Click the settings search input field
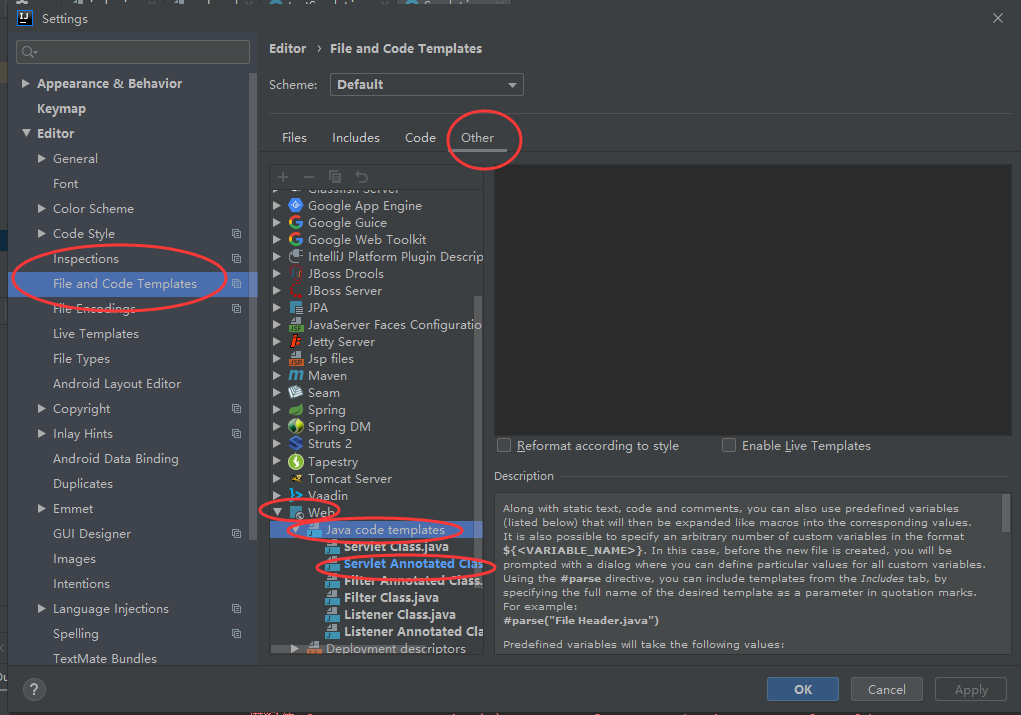 coord(133,52)
